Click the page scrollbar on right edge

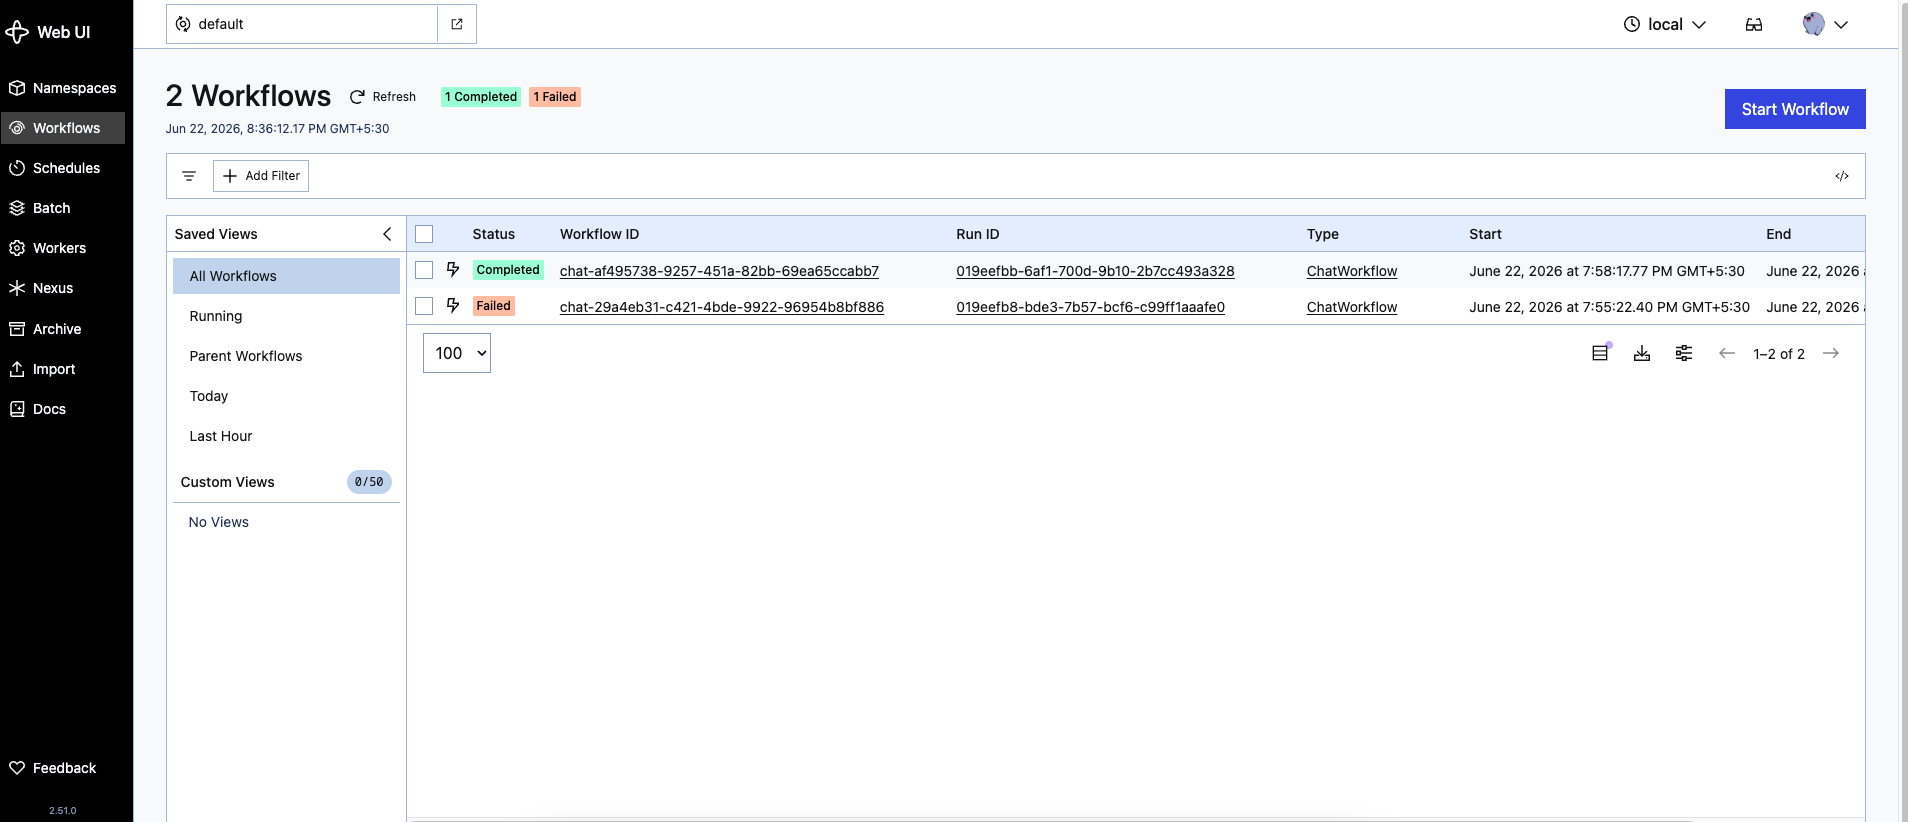(x=1903, y=411)
